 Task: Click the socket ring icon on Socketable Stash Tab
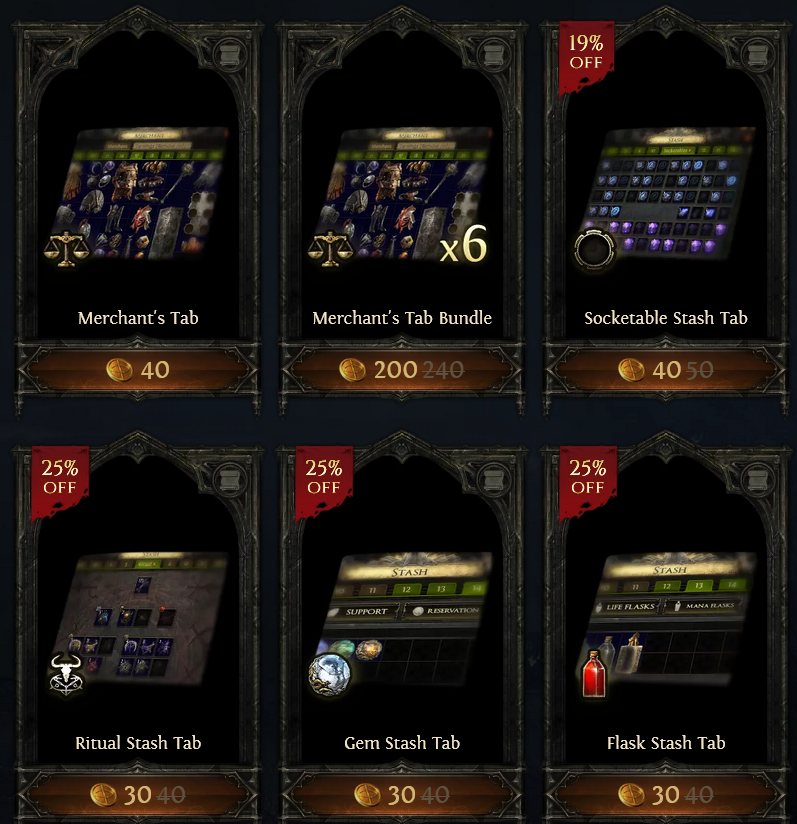click(594, 249)
